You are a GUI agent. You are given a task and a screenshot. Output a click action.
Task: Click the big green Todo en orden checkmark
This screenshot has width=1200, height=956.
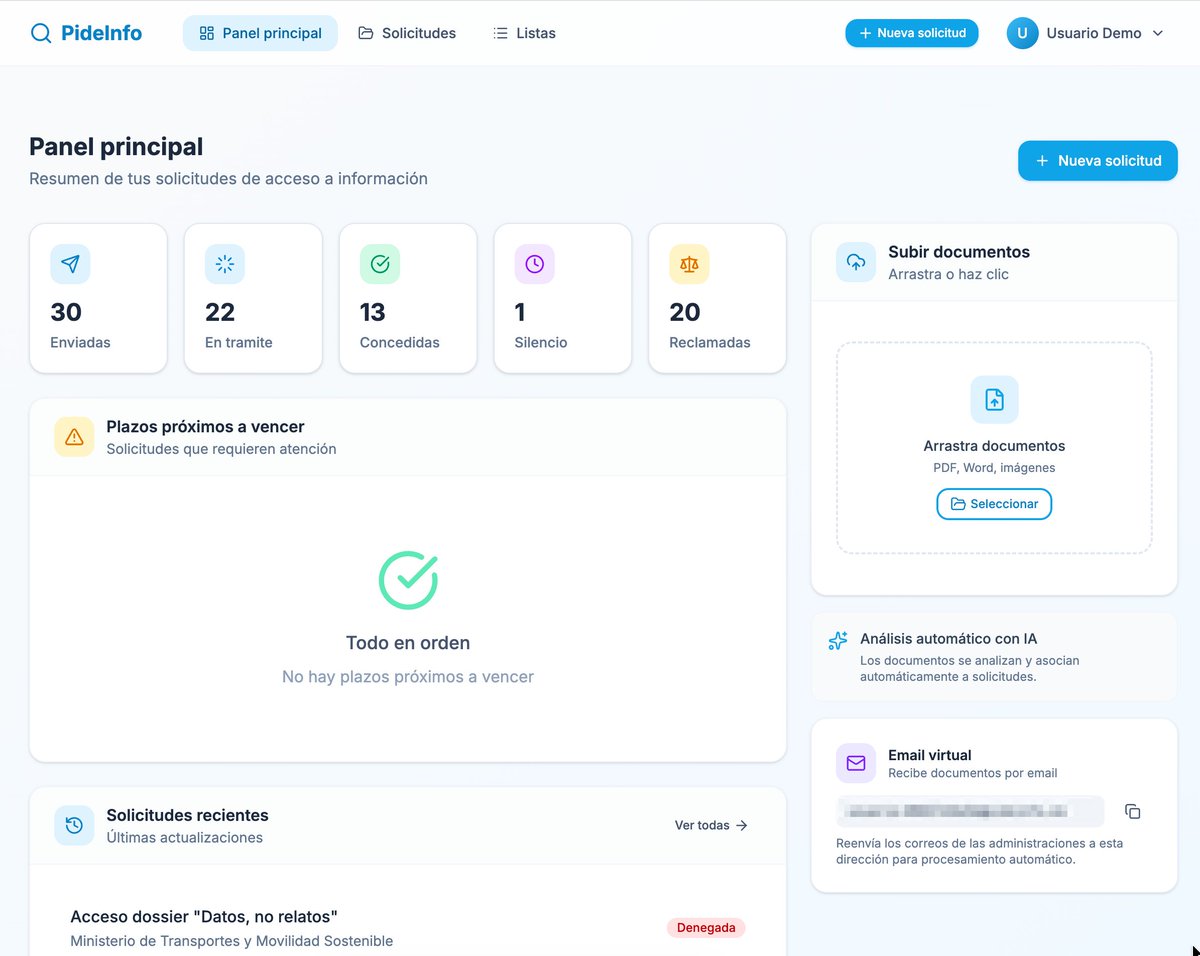point(408,580)
